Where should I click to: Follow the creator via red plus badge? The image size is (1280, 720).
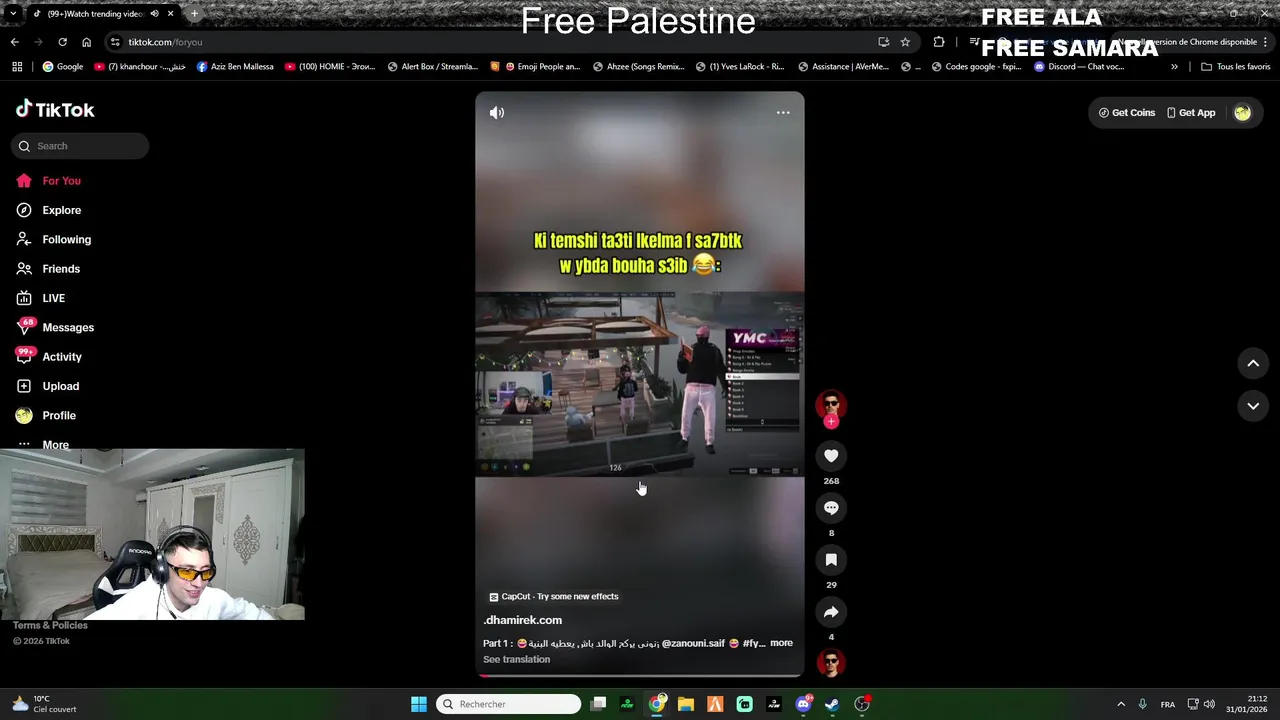[x=831, y=422]
